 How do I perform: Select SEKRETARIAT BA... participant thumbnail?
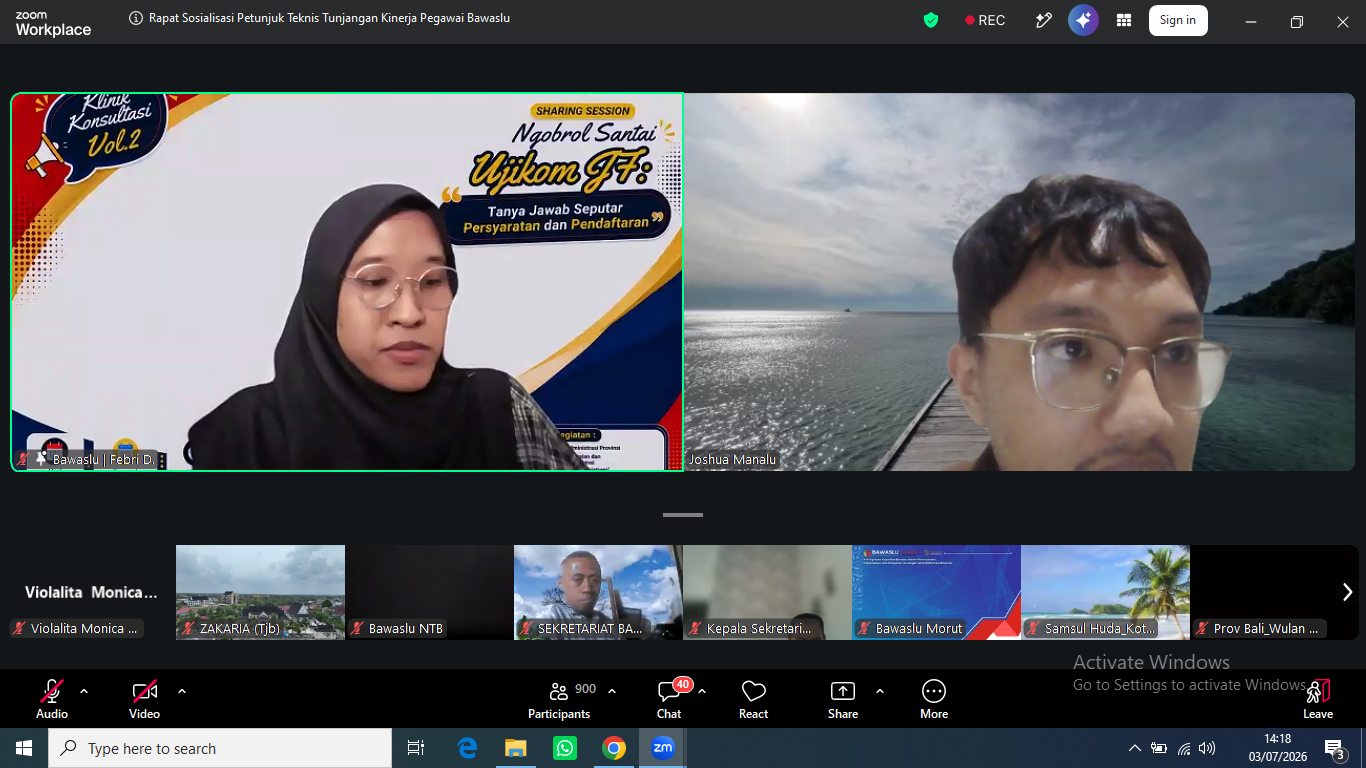coord(598,592)
